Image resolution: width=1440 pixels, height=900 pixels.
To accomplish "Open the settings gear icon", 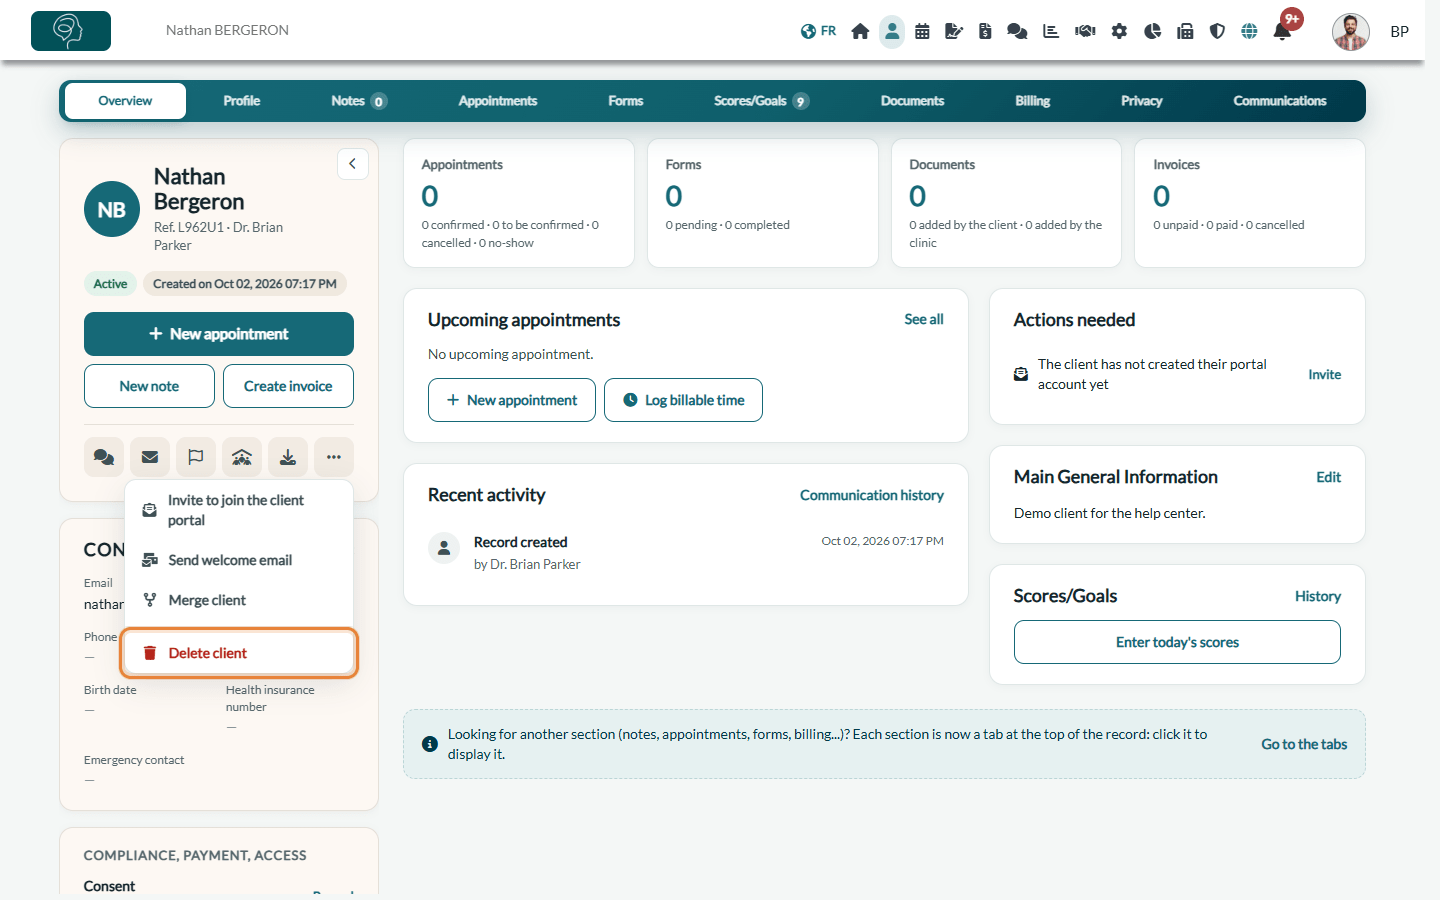I will (1119, 31).
